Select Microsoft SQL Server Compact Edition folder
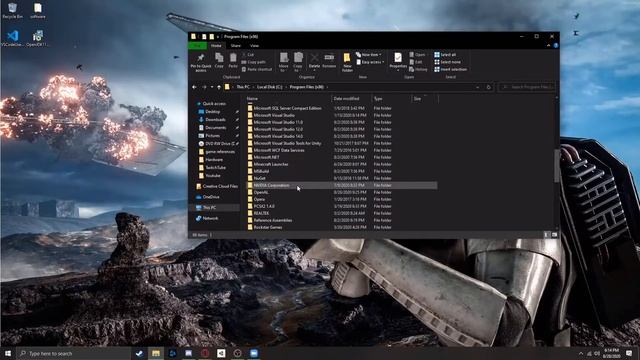640x360 pixels. 284,108
